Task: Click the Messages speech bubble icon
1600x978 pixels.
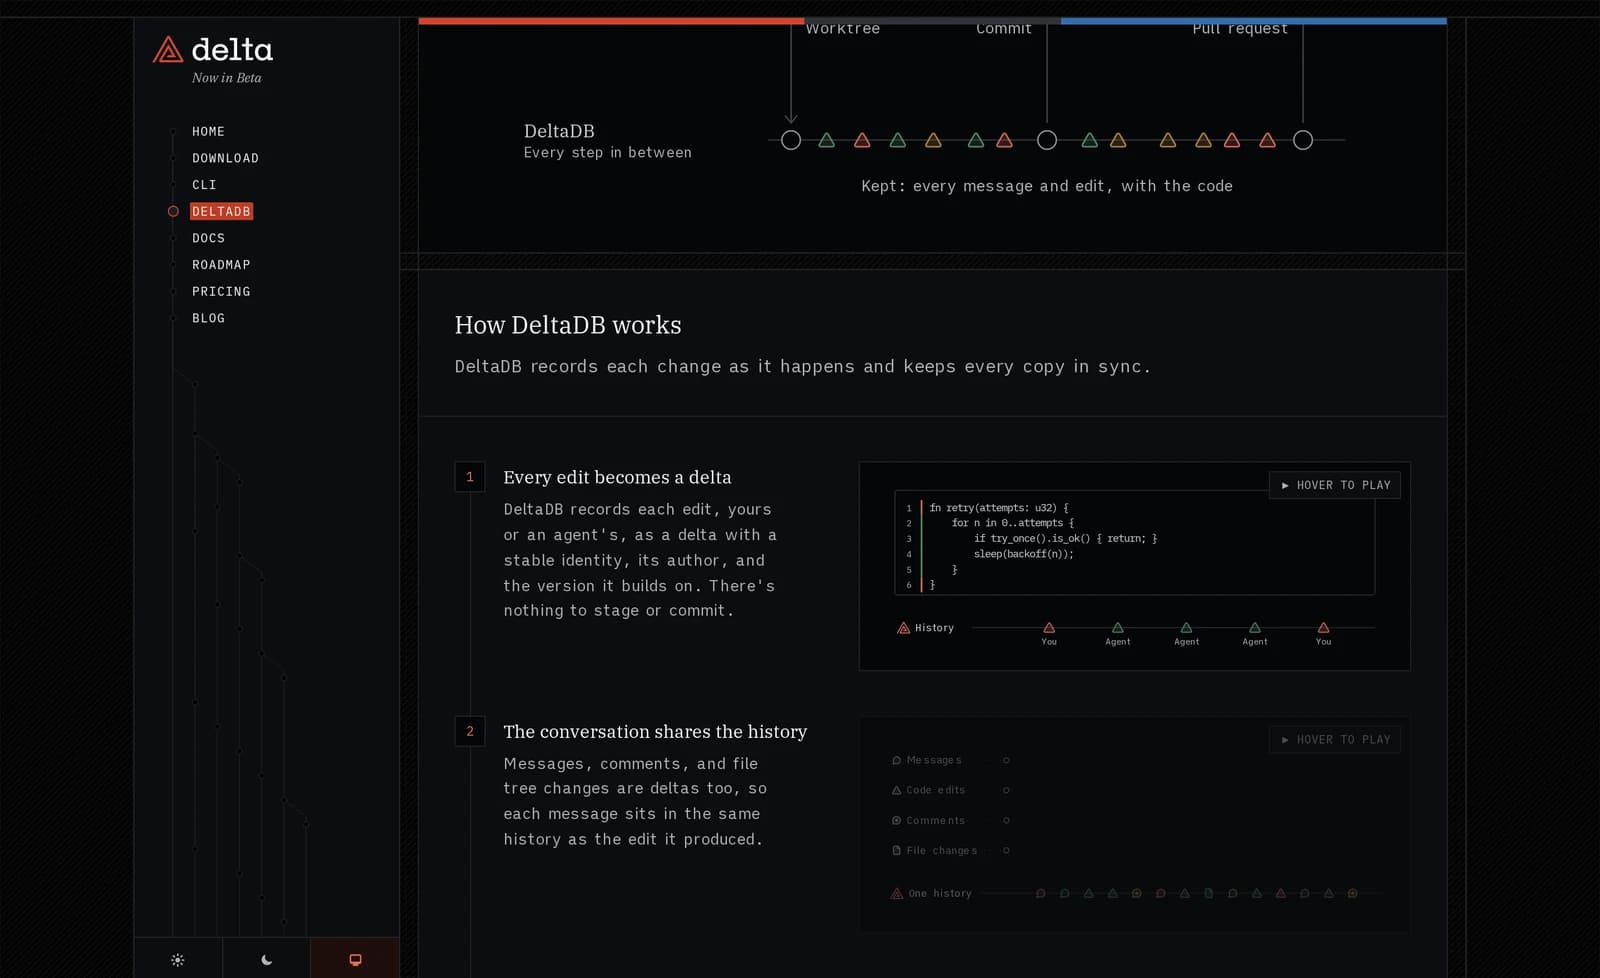Action: (x=896, y=760)
